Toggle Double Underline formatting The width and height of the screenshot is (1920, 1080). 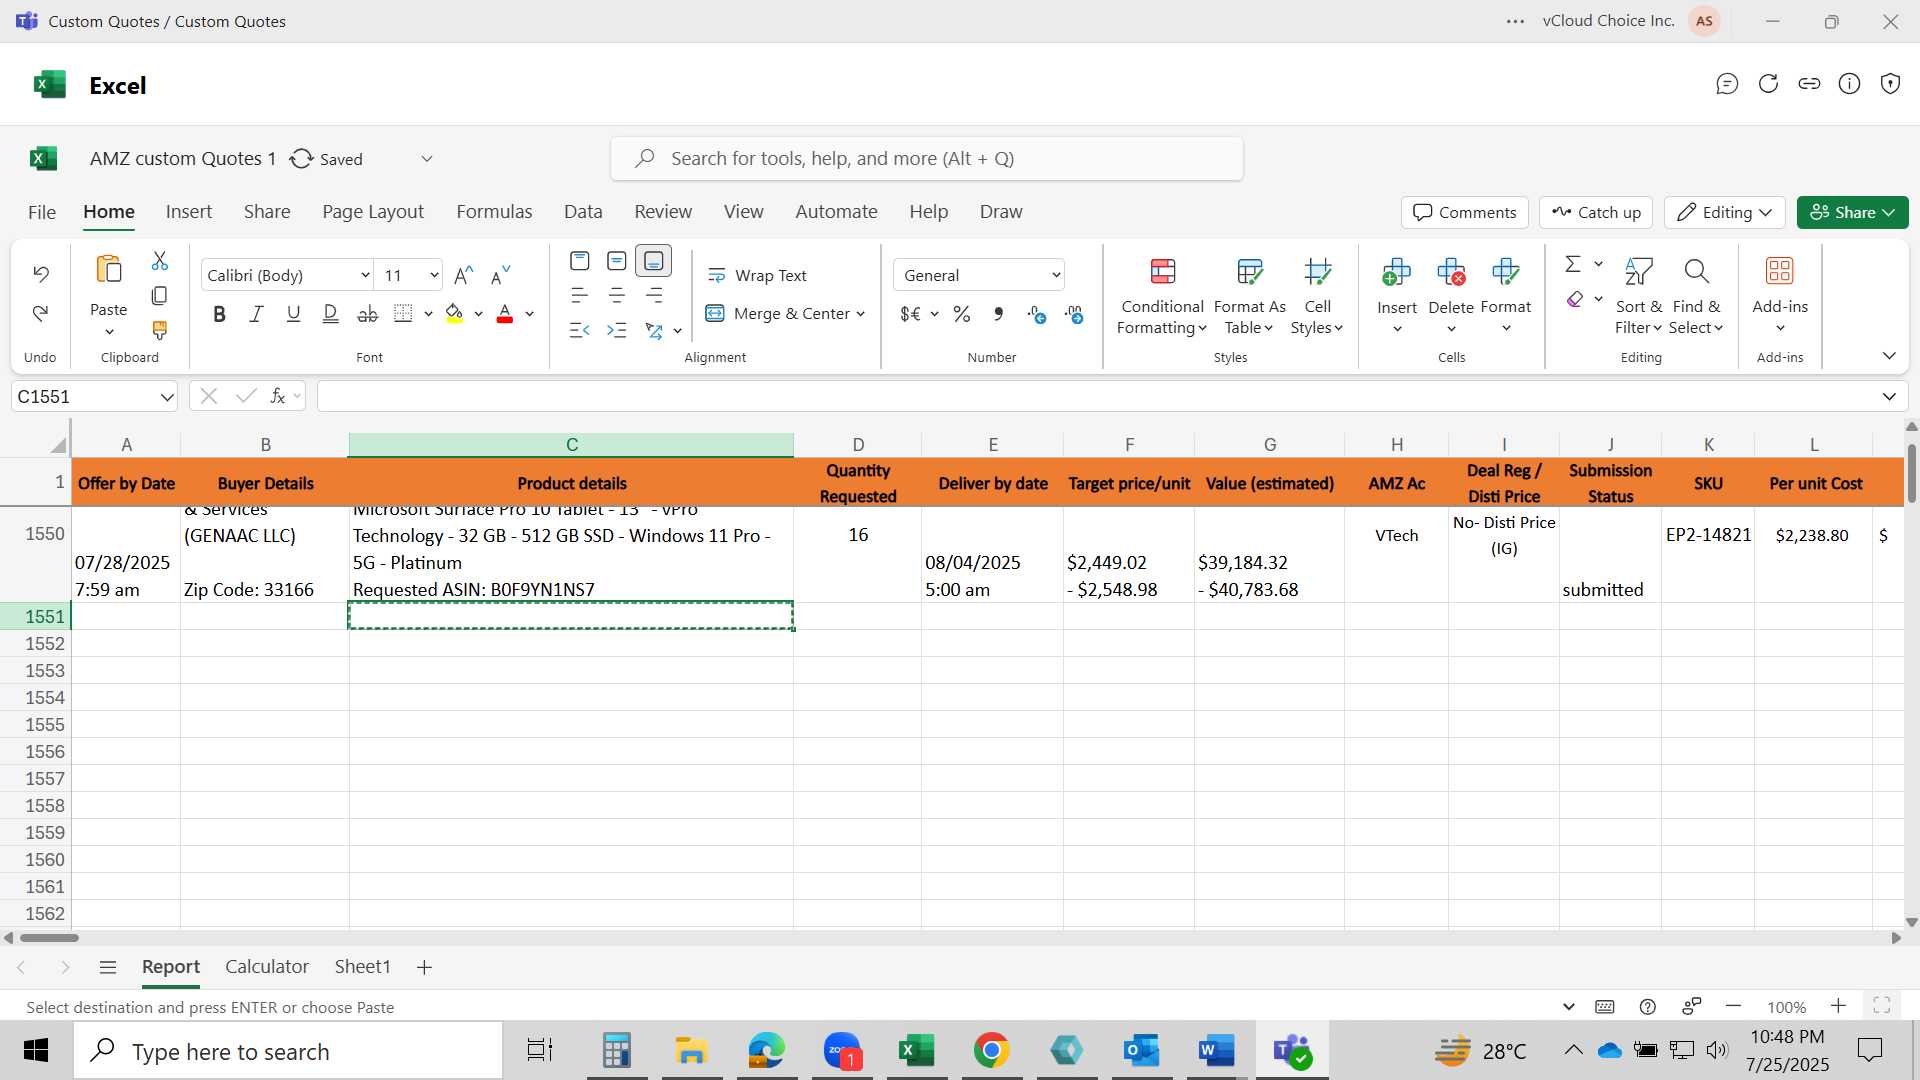click(330, 314)
